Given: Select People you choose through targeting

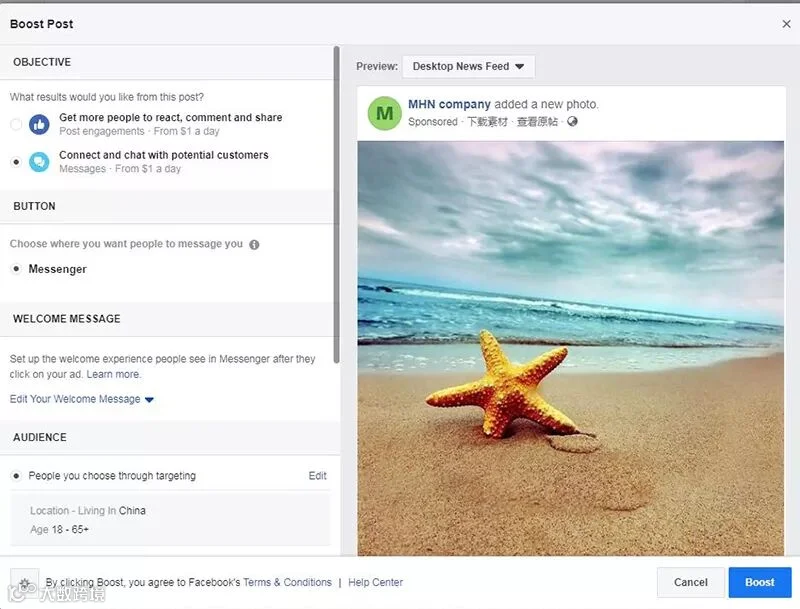Looking at the screenshot, I should pos(16,476).
